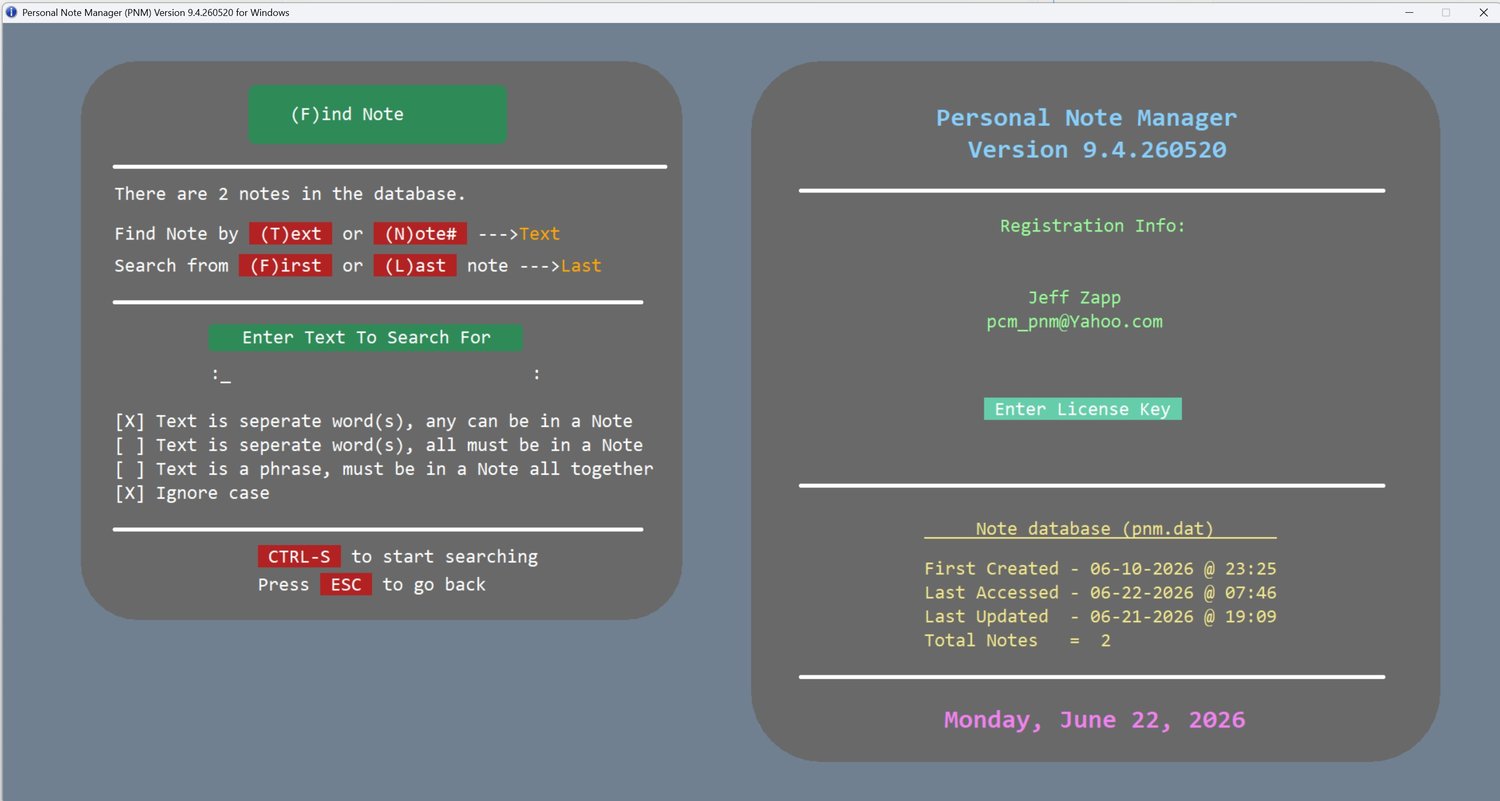
Task: Click the 'Find Note by' label
Action: point(176,234)
